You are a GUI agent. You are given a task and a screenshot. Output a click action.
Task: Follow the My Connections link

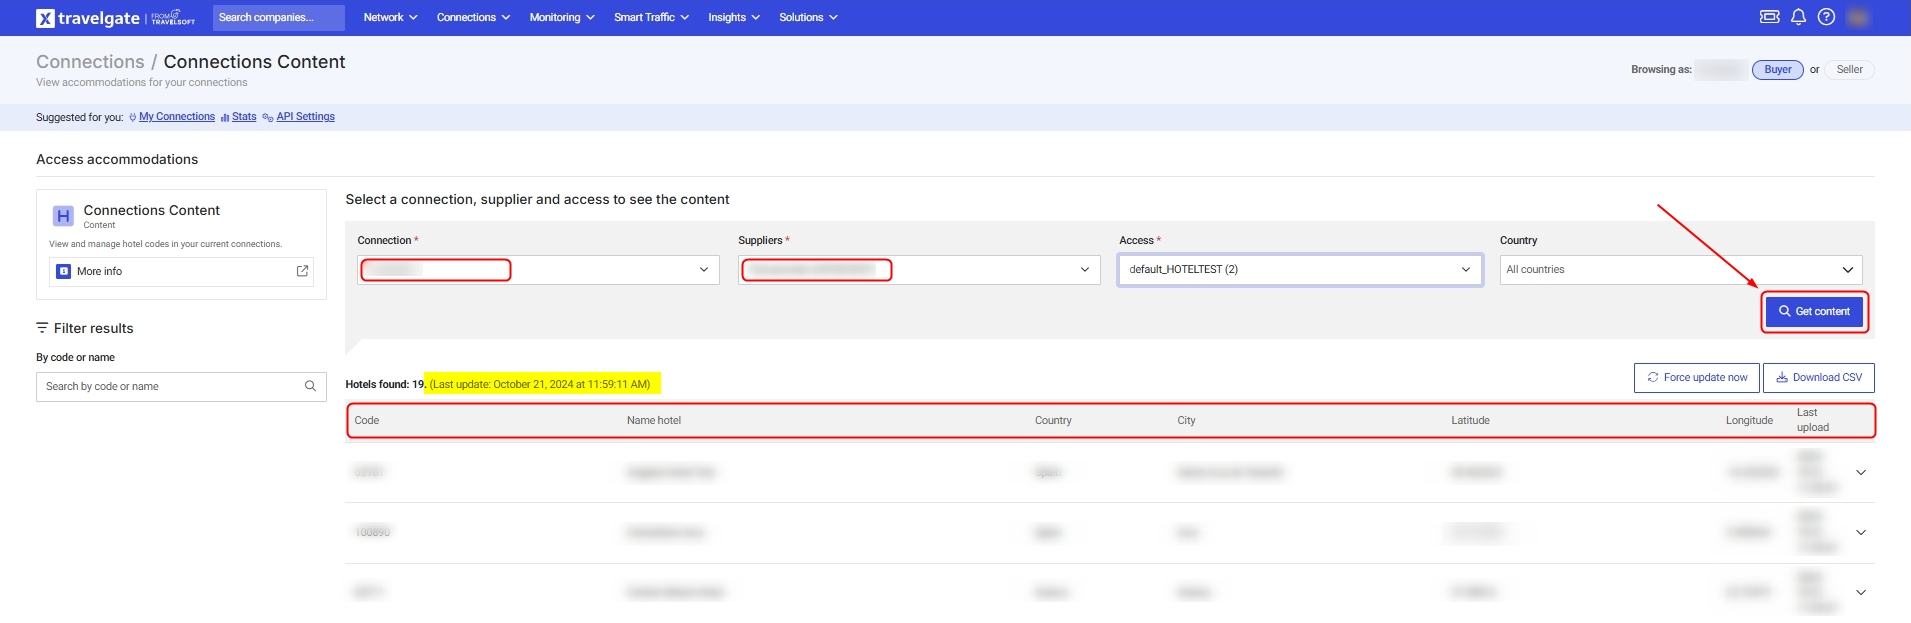177,117
